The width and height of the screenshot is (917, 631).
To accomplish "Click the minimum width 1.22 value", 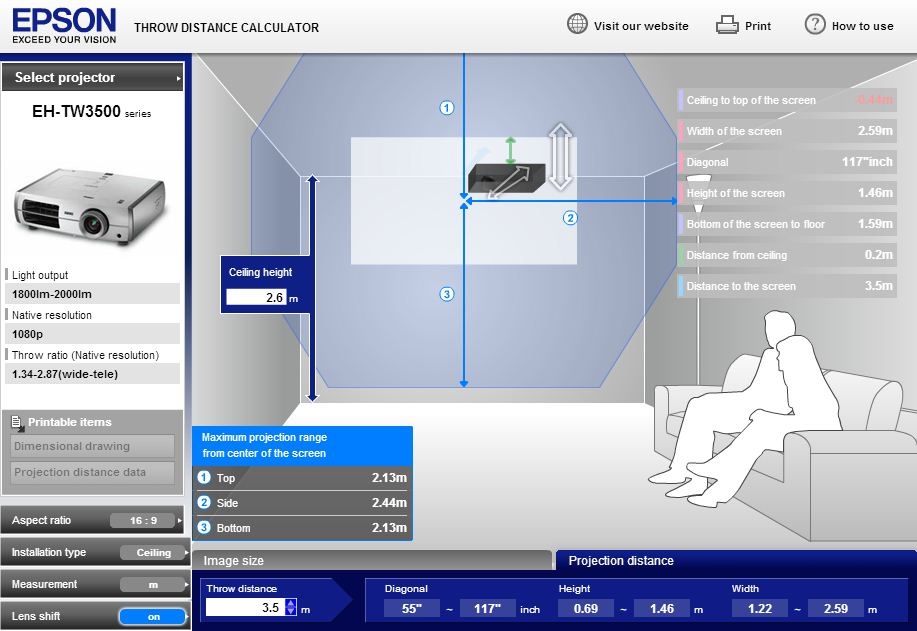I will point(760,609).
